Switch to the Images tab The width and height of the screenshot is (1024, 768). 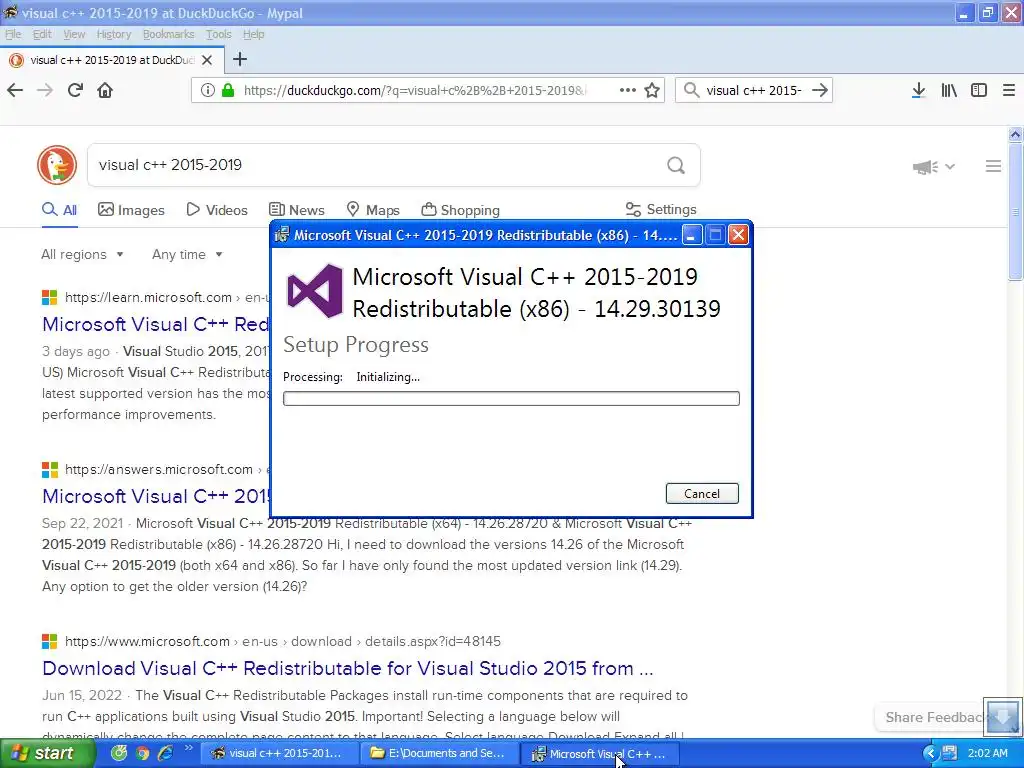coord(131,210)
